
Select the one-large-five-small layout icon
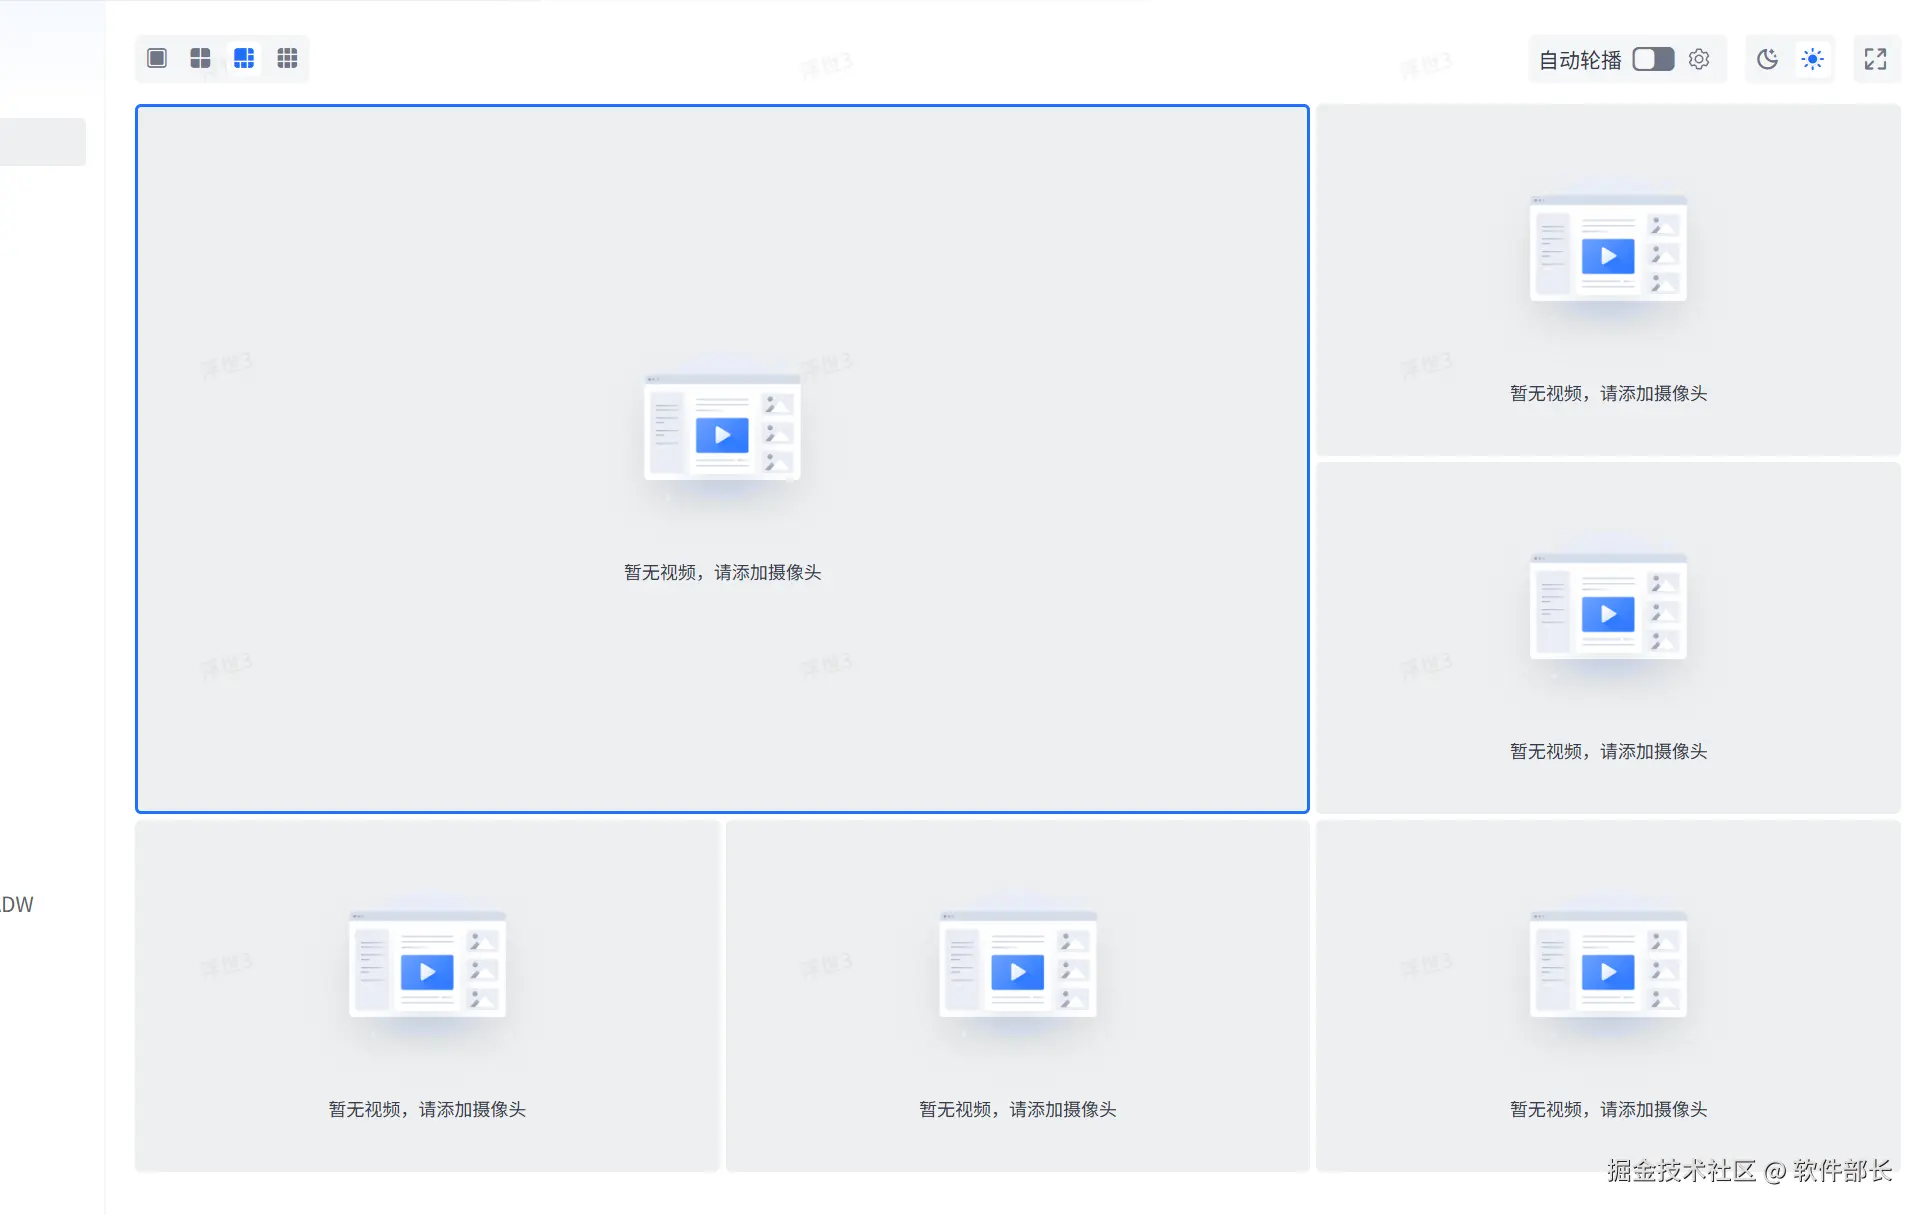pos(244,58)
